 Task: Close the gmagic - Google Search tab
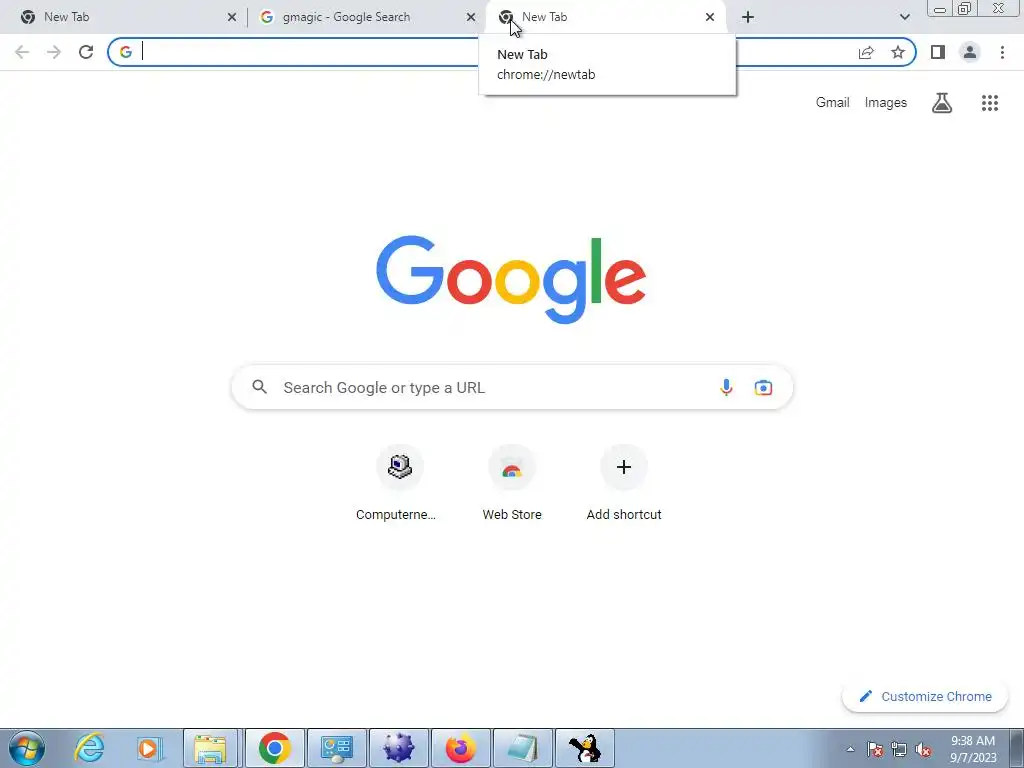[471, 18]
